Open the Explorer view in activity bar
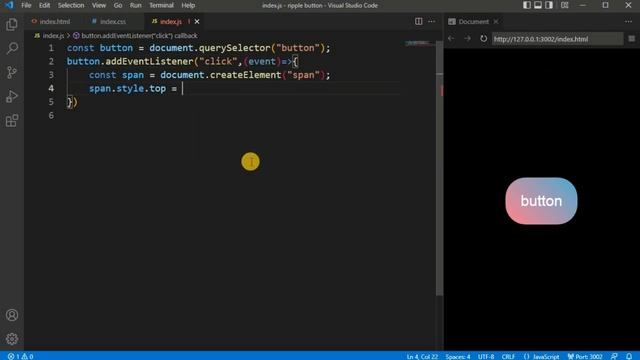Image resolution: width=640 pixels, height=360 pixels. click(x=12, y=24)
